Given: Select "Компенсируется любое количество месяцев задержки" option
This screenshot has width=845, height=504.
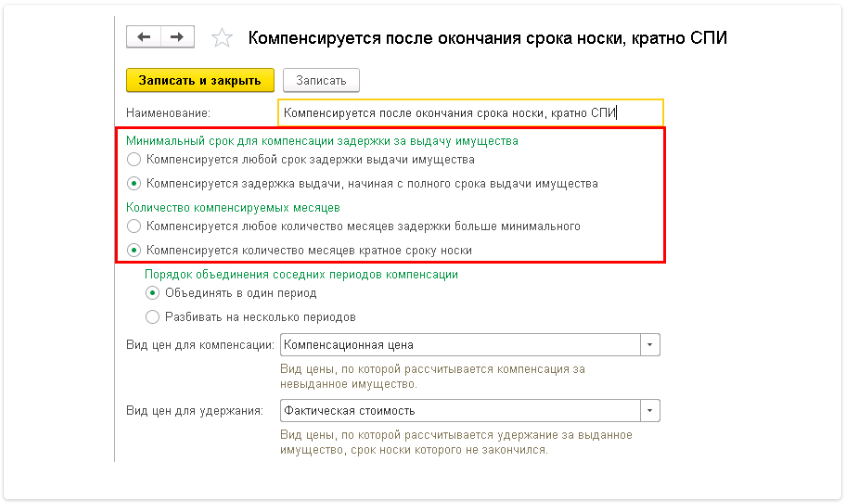Looking at the screenshot, I should click(133, 226).
